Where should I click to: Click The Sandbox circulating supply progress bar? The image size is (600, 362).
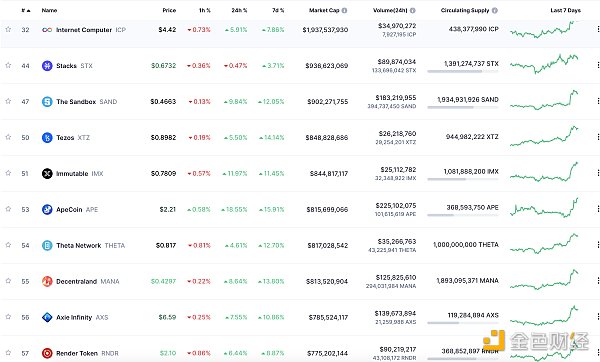click(x=463, y=108)
